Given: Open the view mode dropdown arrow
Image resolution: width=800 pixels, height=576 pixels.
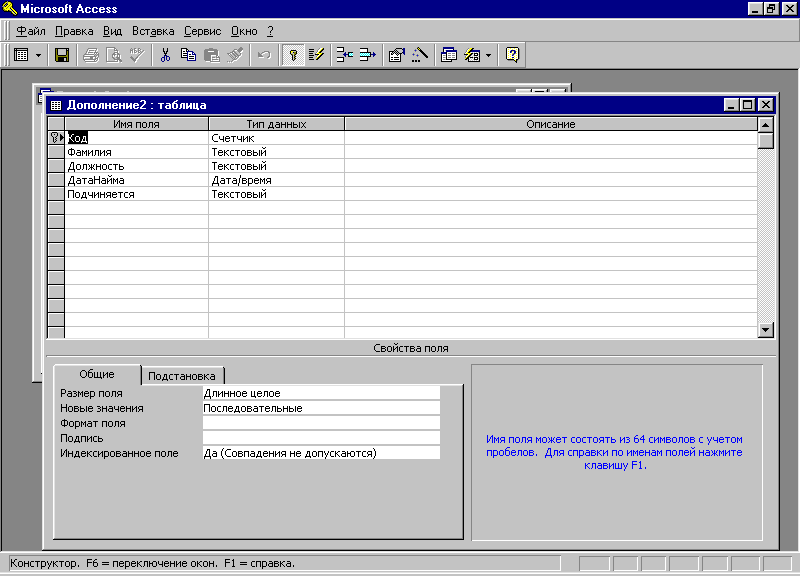Looking at the screenshot, I should (38, 55).
